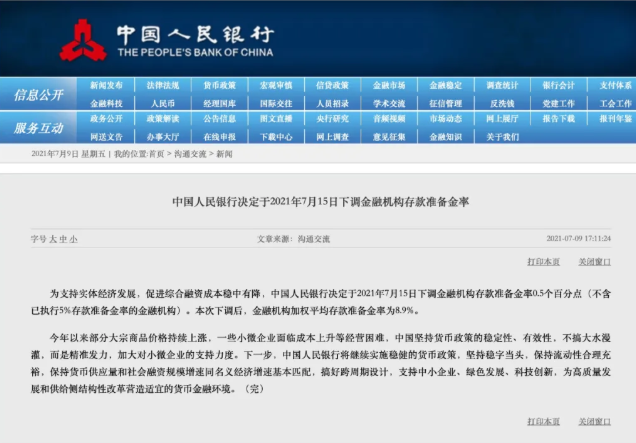
Task: Select 办事大厅 in the navigation
Action: tap(163, 137)
